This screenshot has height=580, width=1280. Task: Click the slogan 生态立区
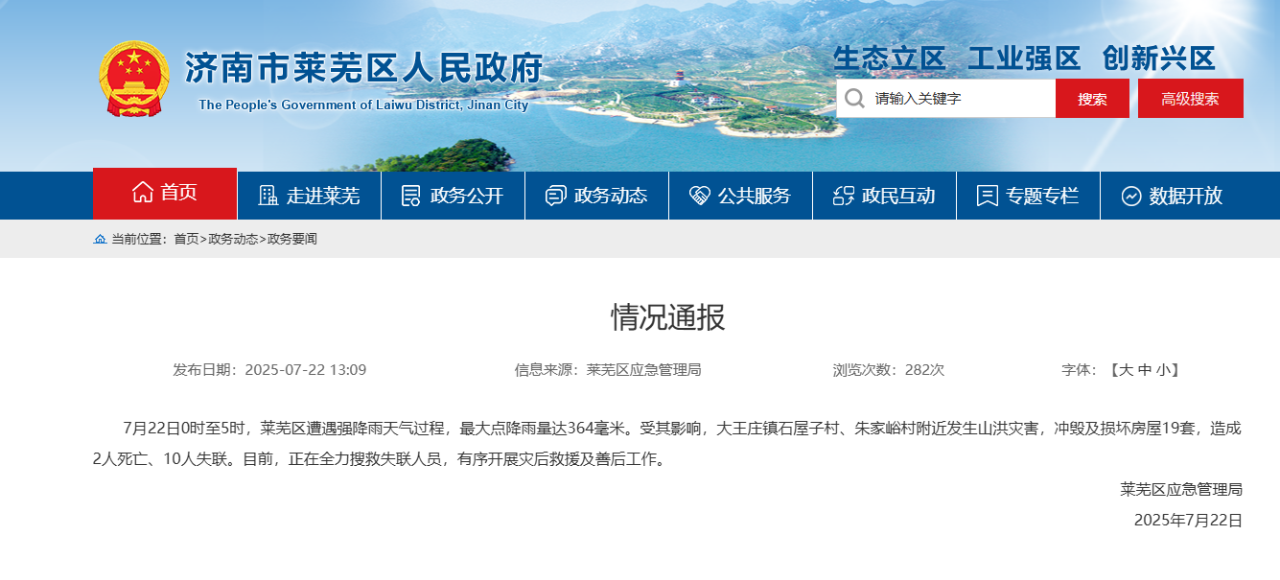click(890, 58)
